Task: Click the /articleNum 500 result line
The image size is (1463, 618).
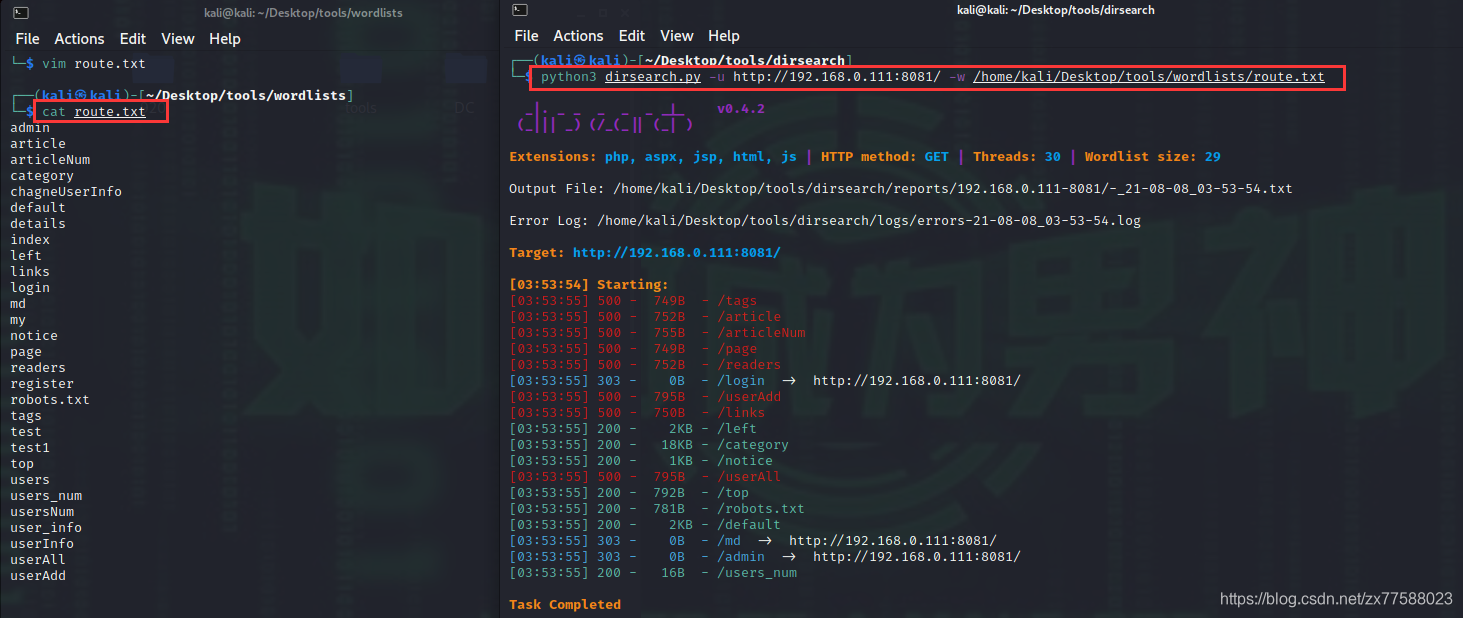Action: [657, 333]
